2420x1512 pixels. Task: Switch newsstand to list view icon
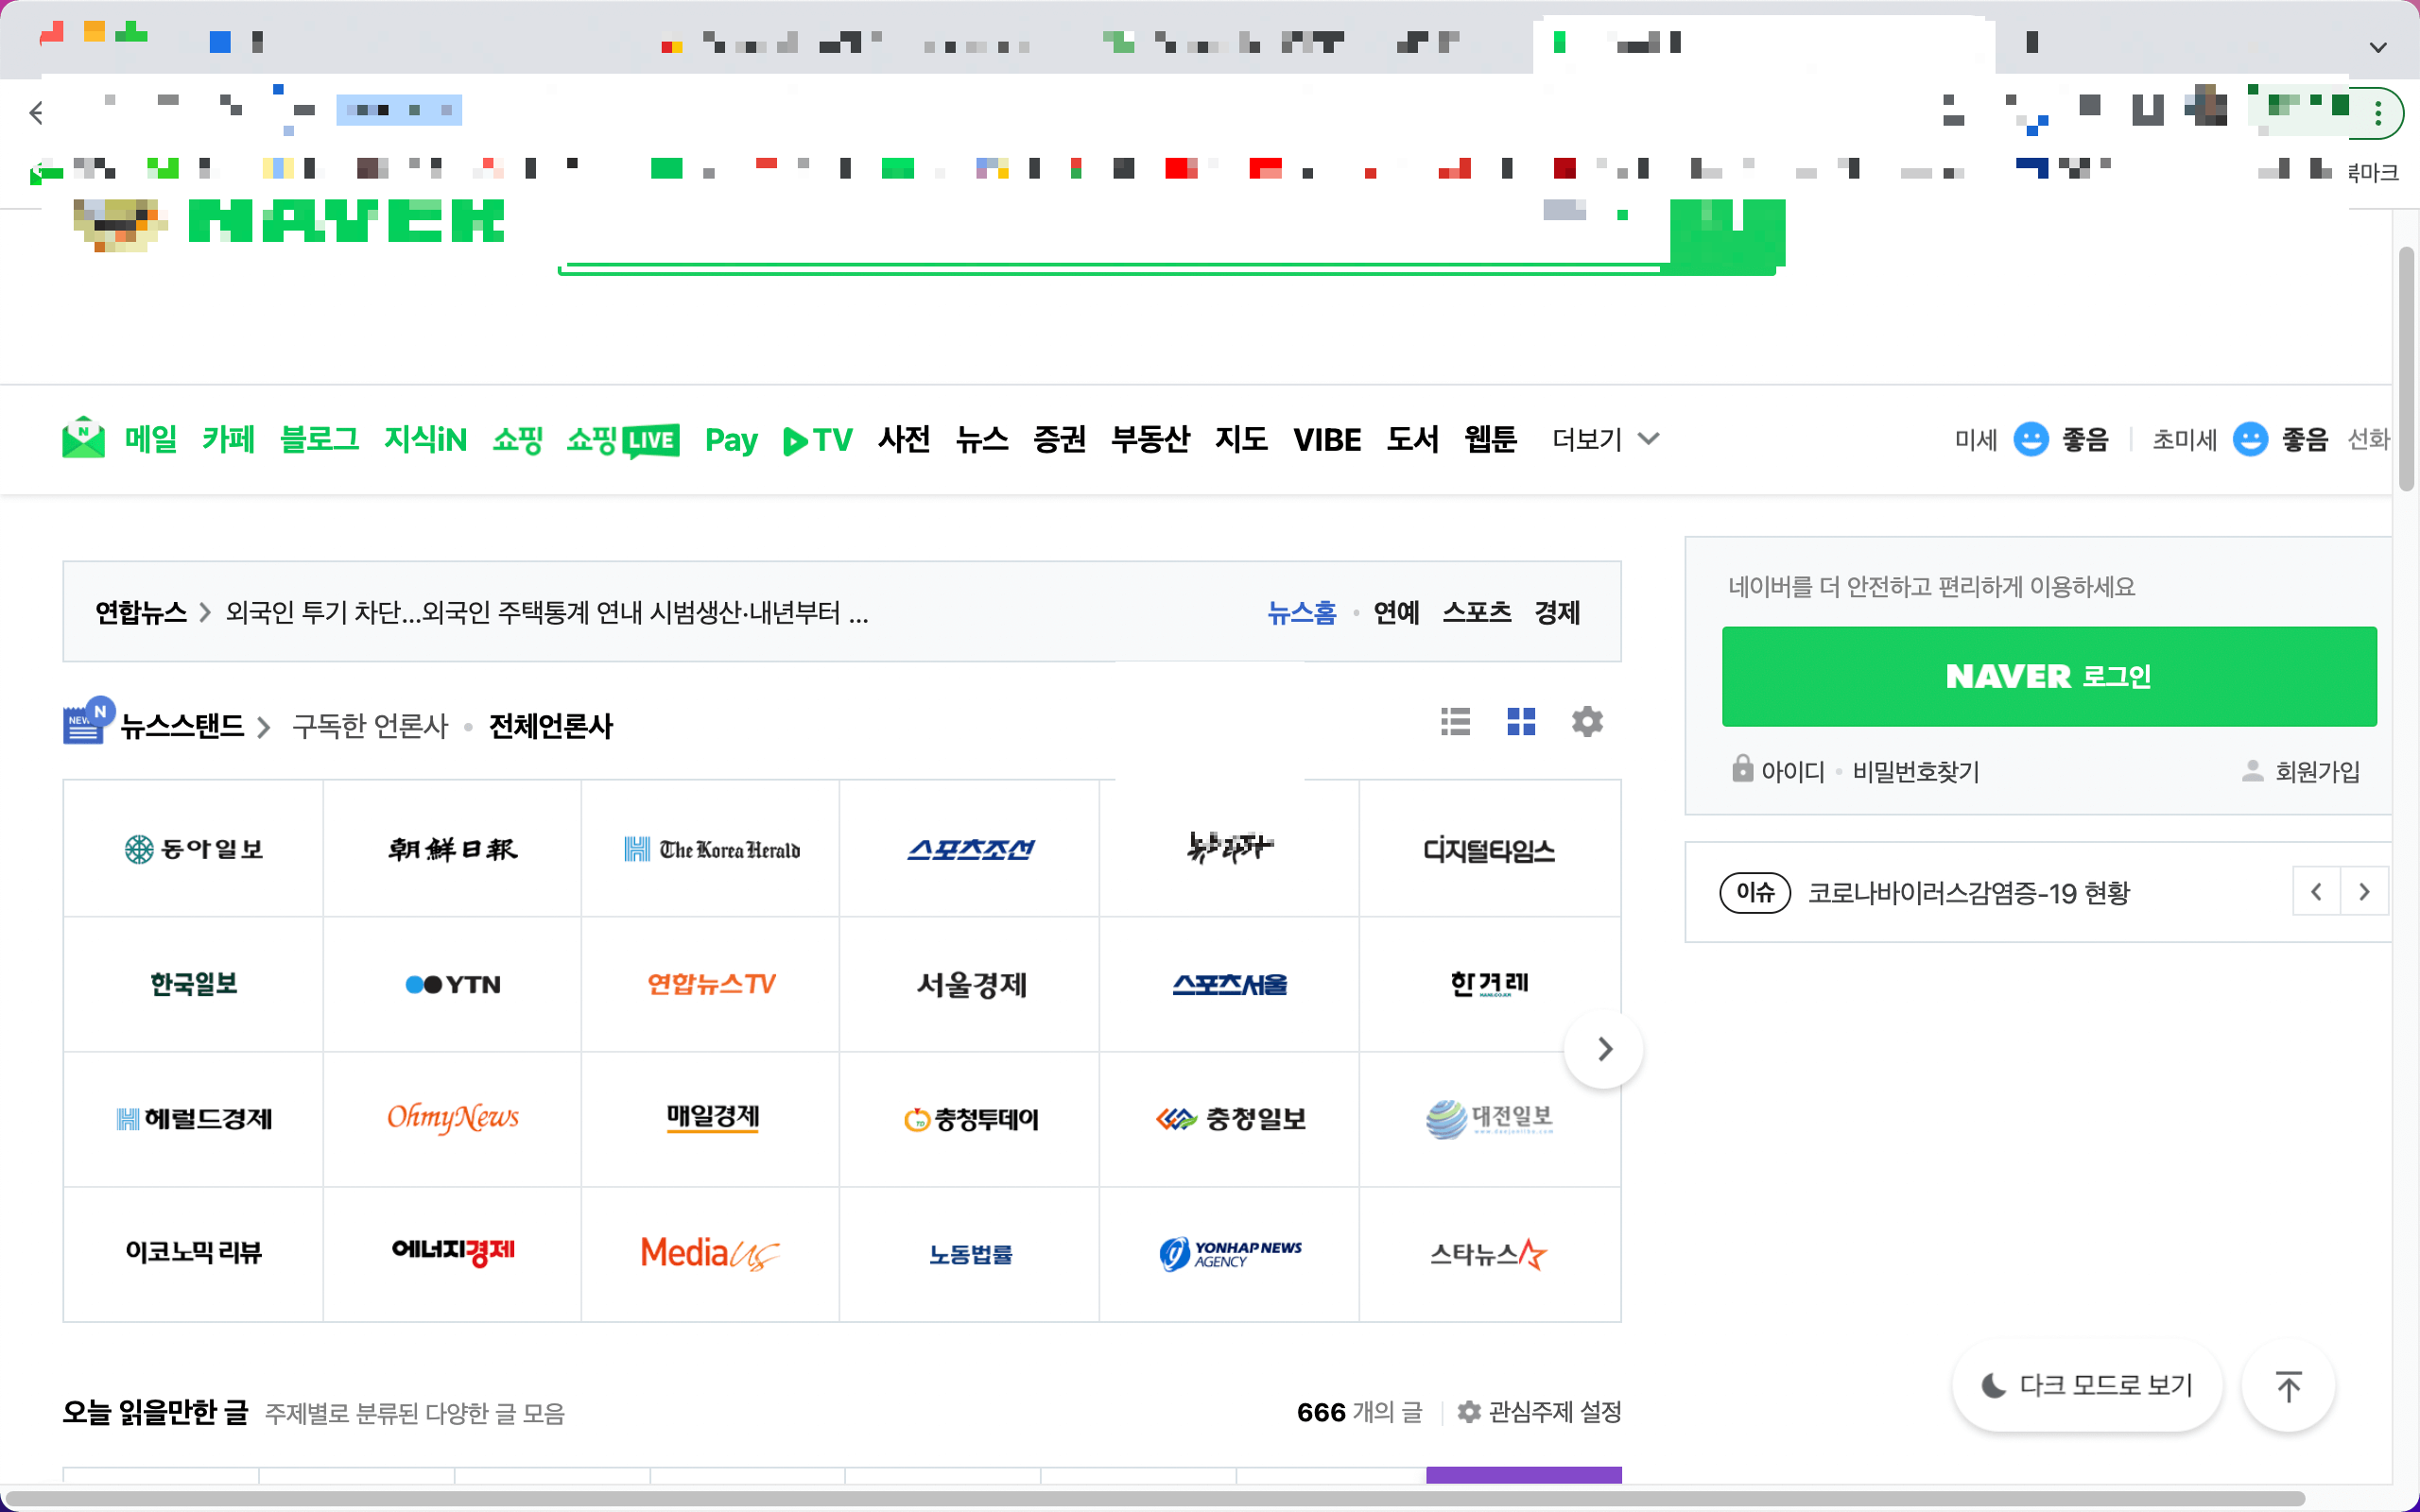[x=1455, y=721]
